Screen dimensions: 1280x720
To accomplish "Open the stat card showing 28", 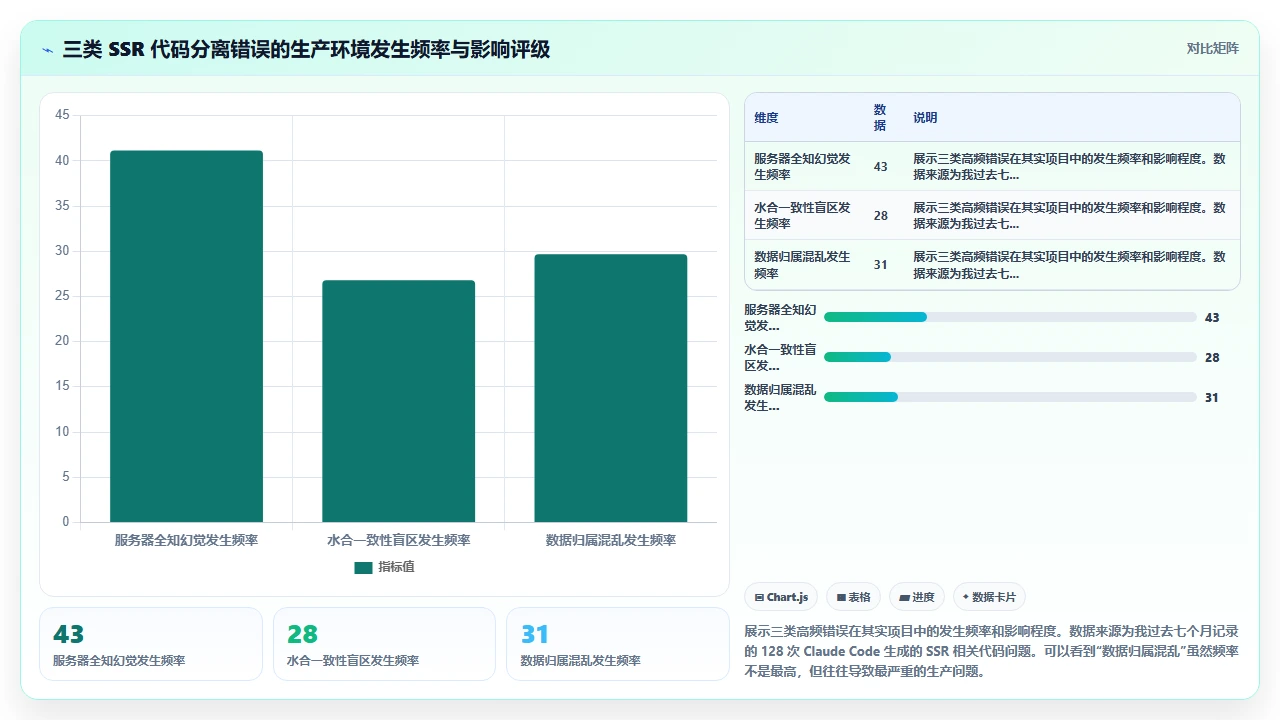I will point(384,644).
